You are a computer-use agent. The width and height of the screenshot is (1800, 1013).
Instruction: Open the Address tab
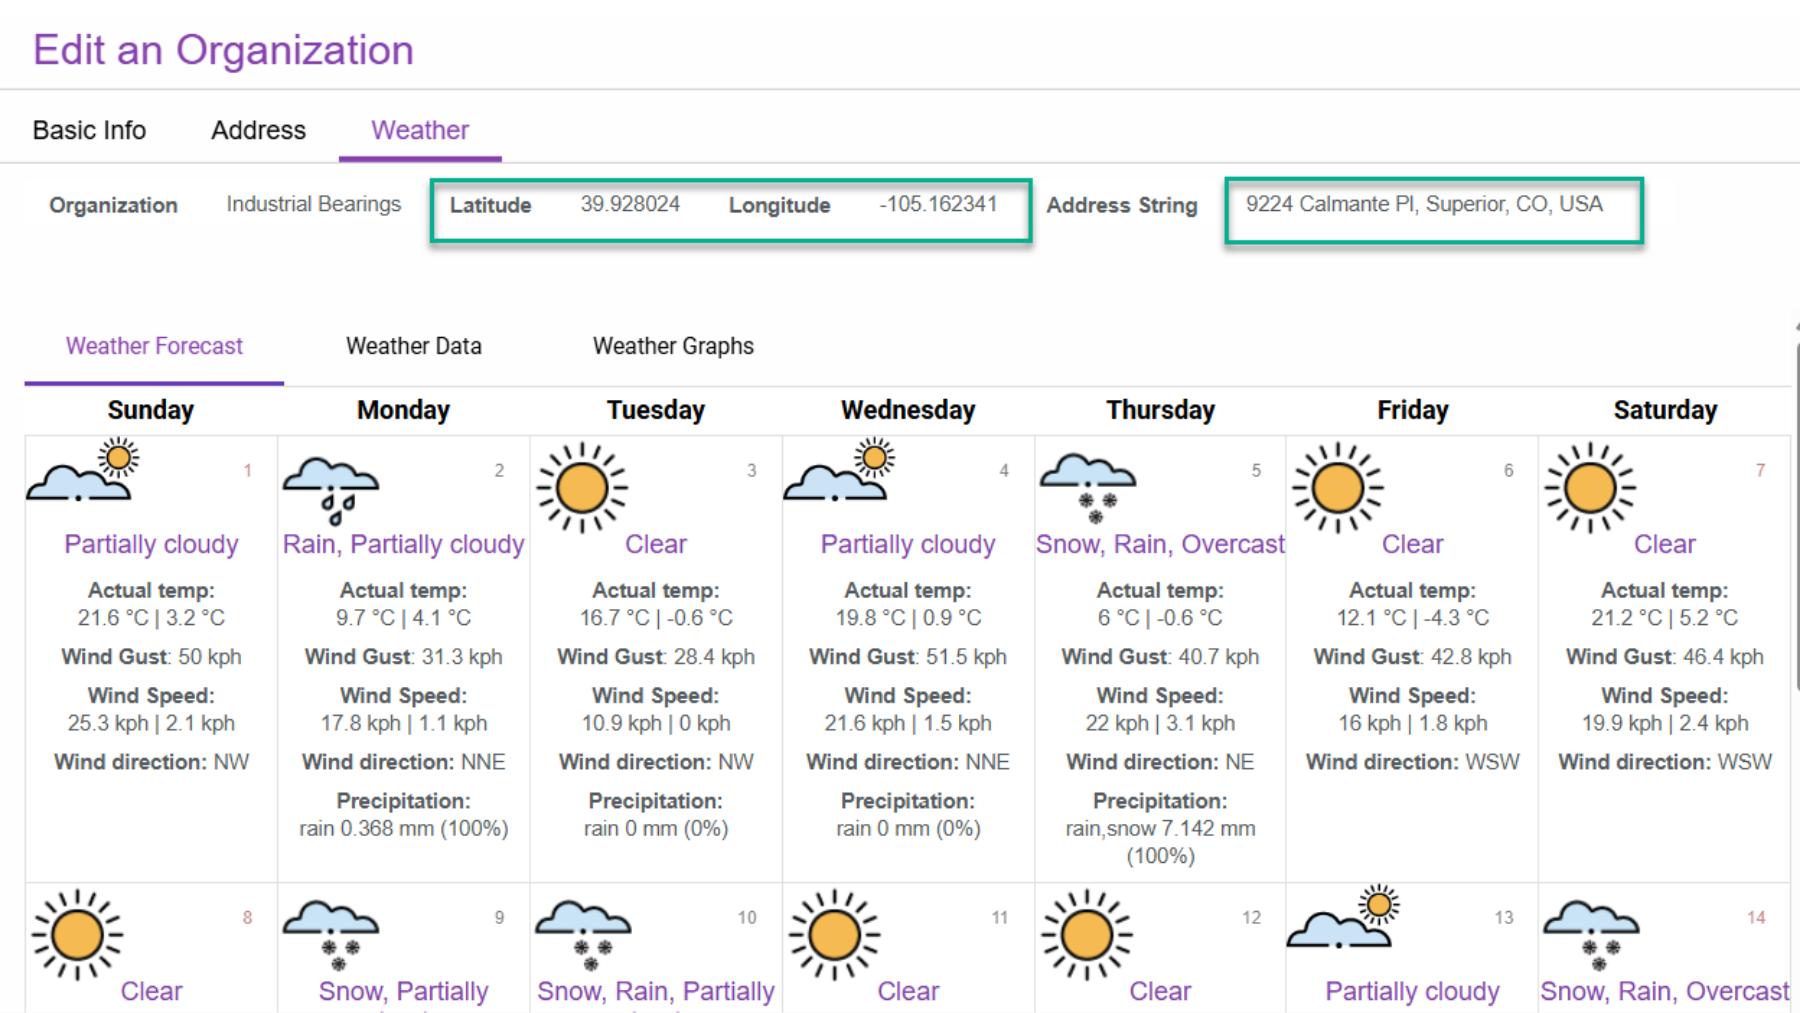coord(258,130)
